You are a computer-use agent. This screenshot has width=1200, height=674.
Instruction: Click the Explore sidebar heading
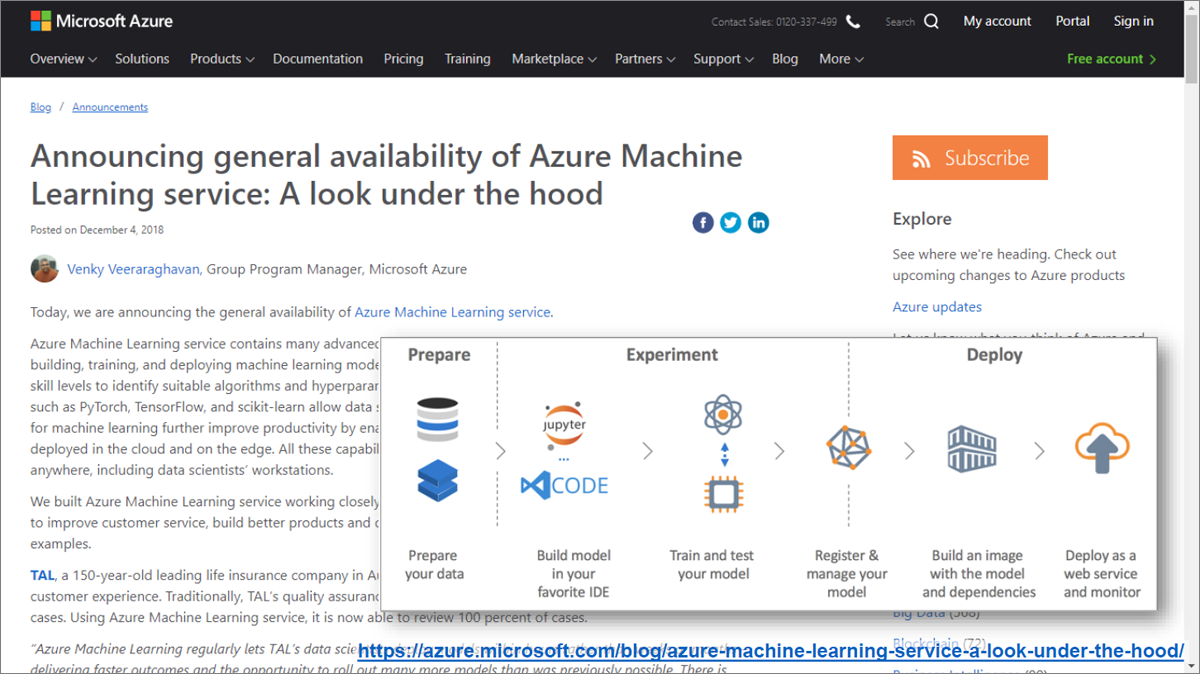[x=922, y=219]
